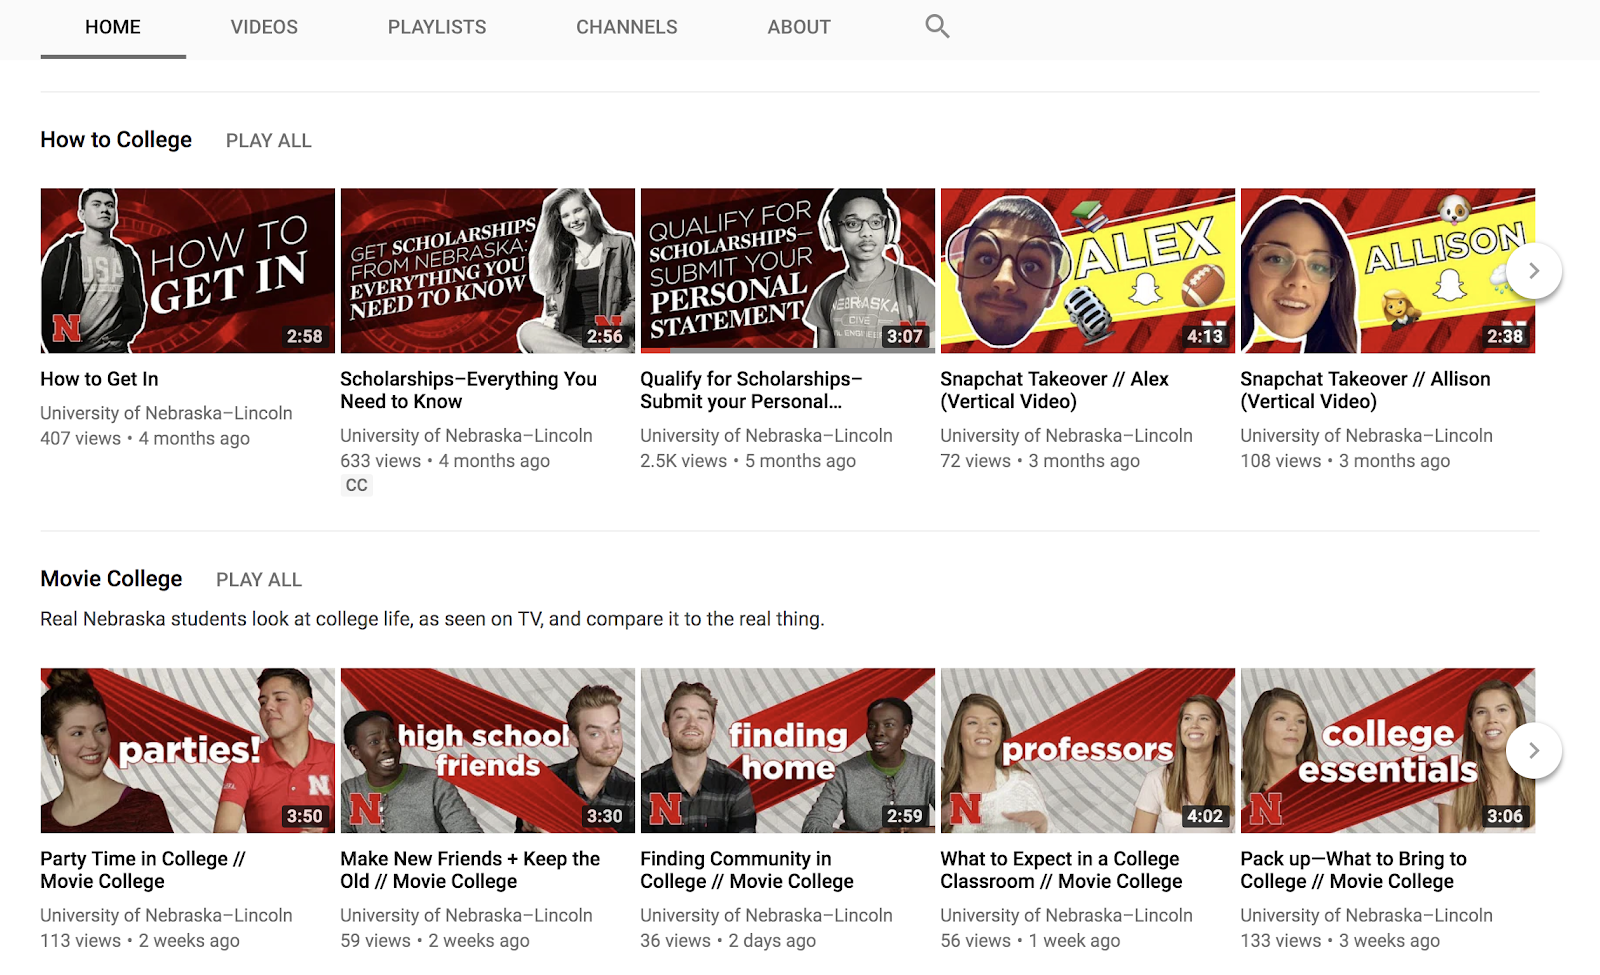
Task: Click '2.5K views • 5 months ago' text
Action: pos(748,461)
